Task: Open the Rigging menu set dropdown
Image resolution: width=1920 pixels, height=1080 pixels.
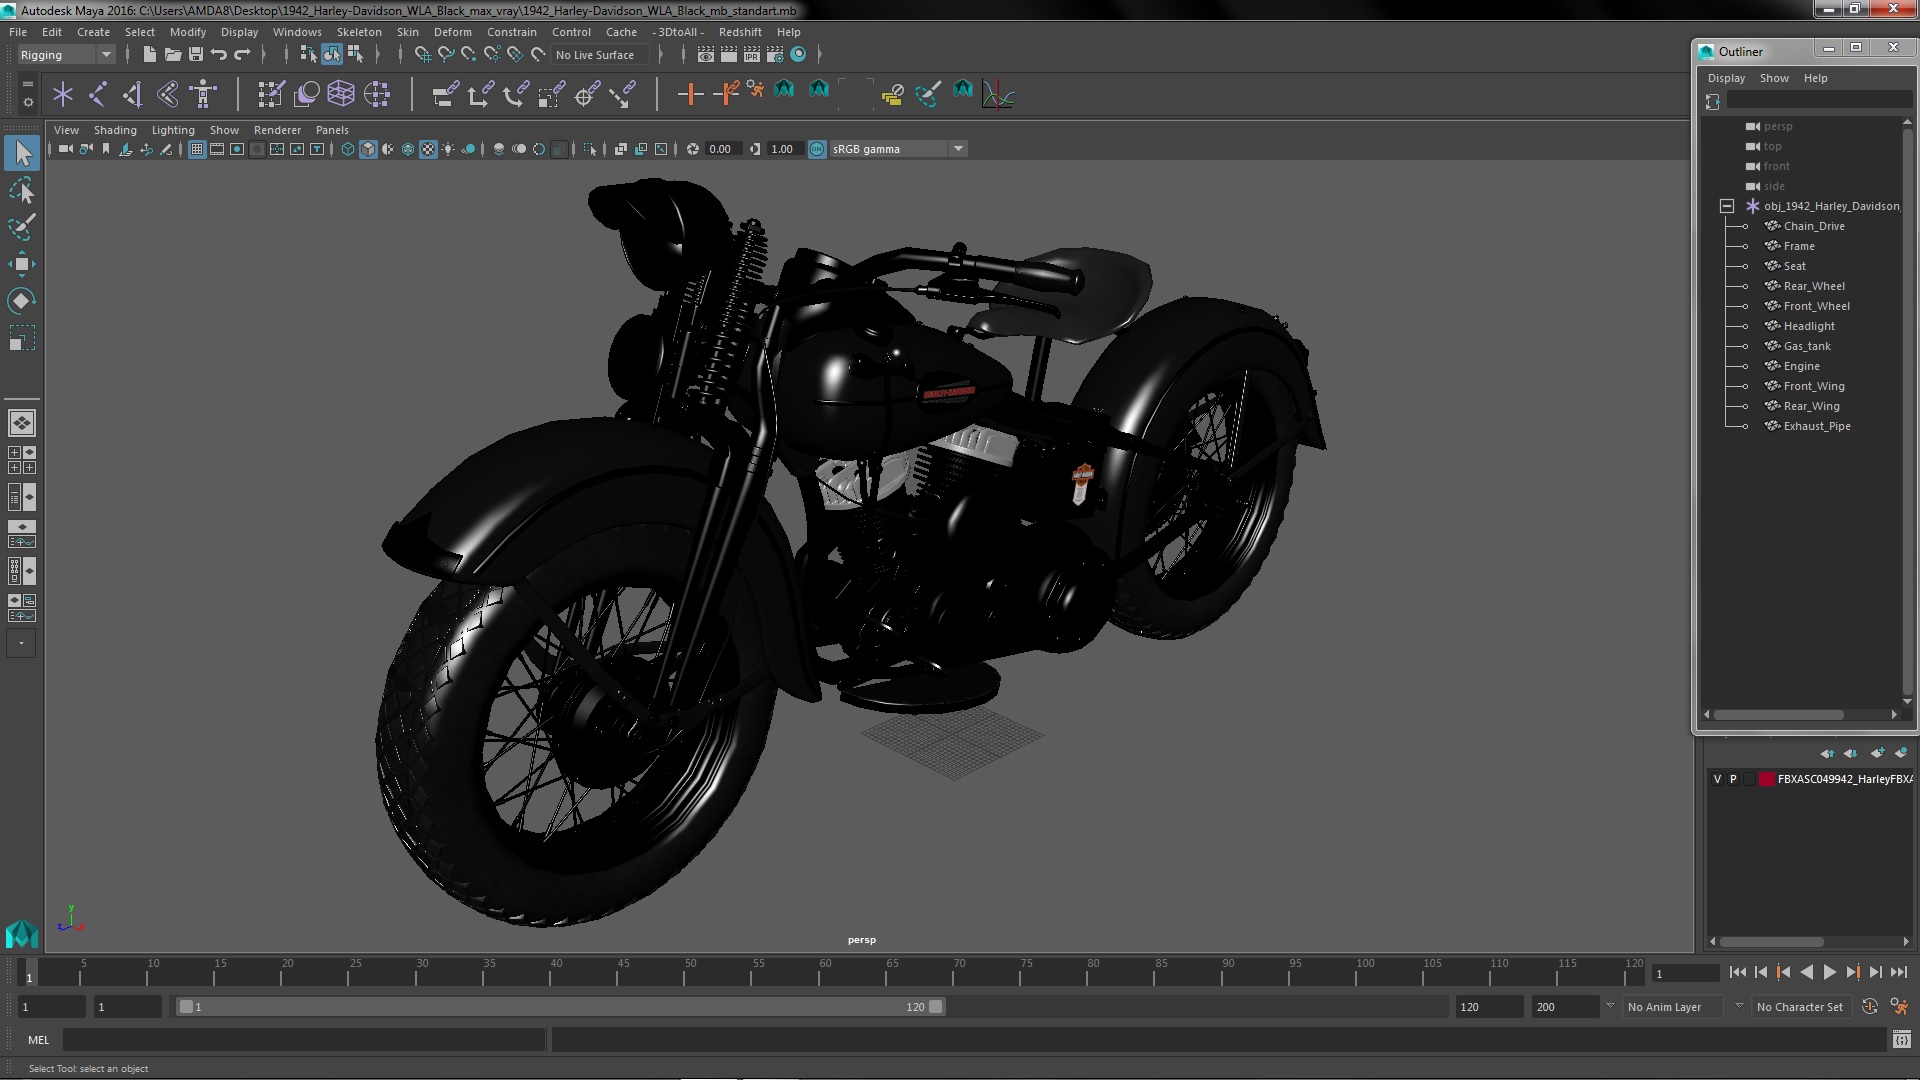Action: (65, 55)
